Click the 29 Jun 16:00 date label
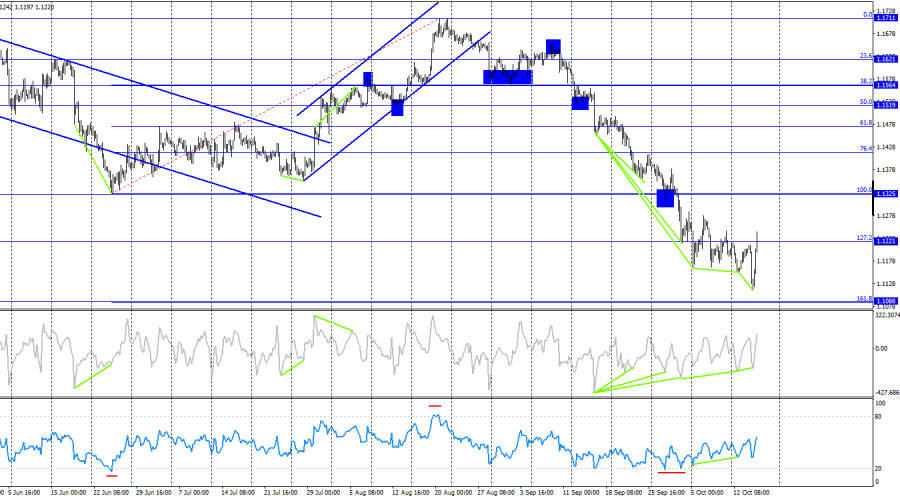Screen dimensions: 900x500 [x=153, y=493]
